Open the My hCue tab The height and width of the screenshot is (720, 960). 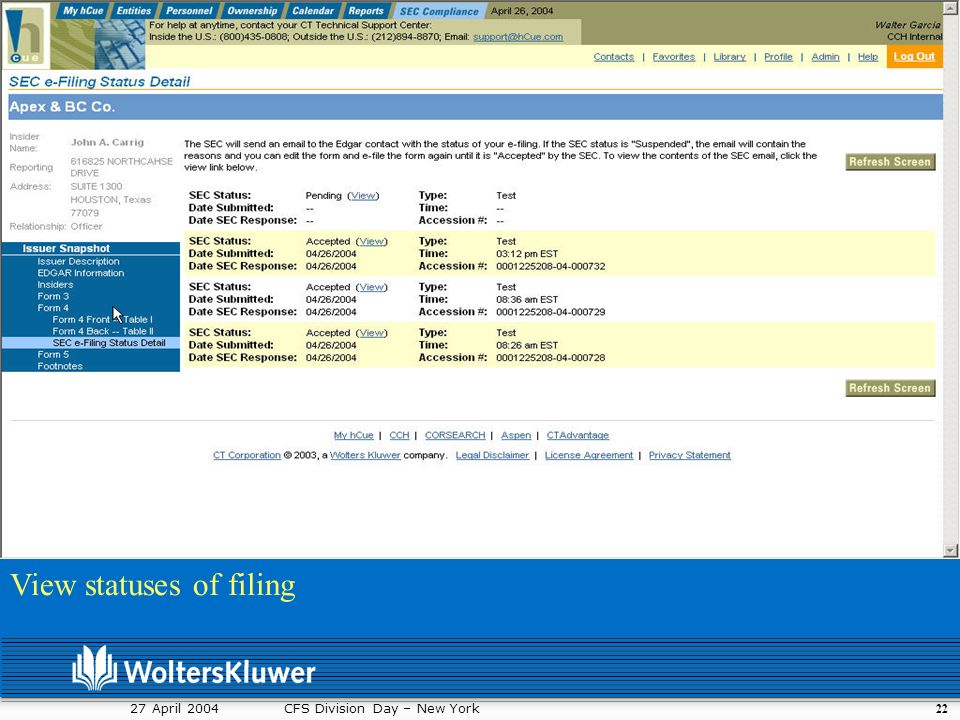[83, 10]
